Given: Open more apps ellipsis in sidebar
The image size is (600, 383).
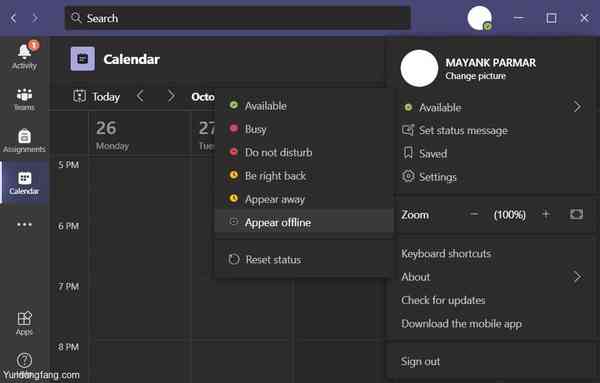Looking at the screenshot, I should tap(24, 225).
